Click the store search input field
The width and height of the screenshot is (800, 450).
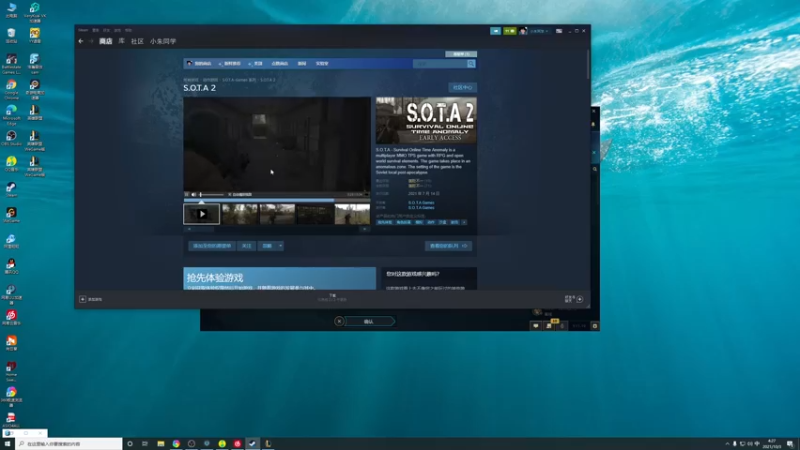(x=440, y=64)
